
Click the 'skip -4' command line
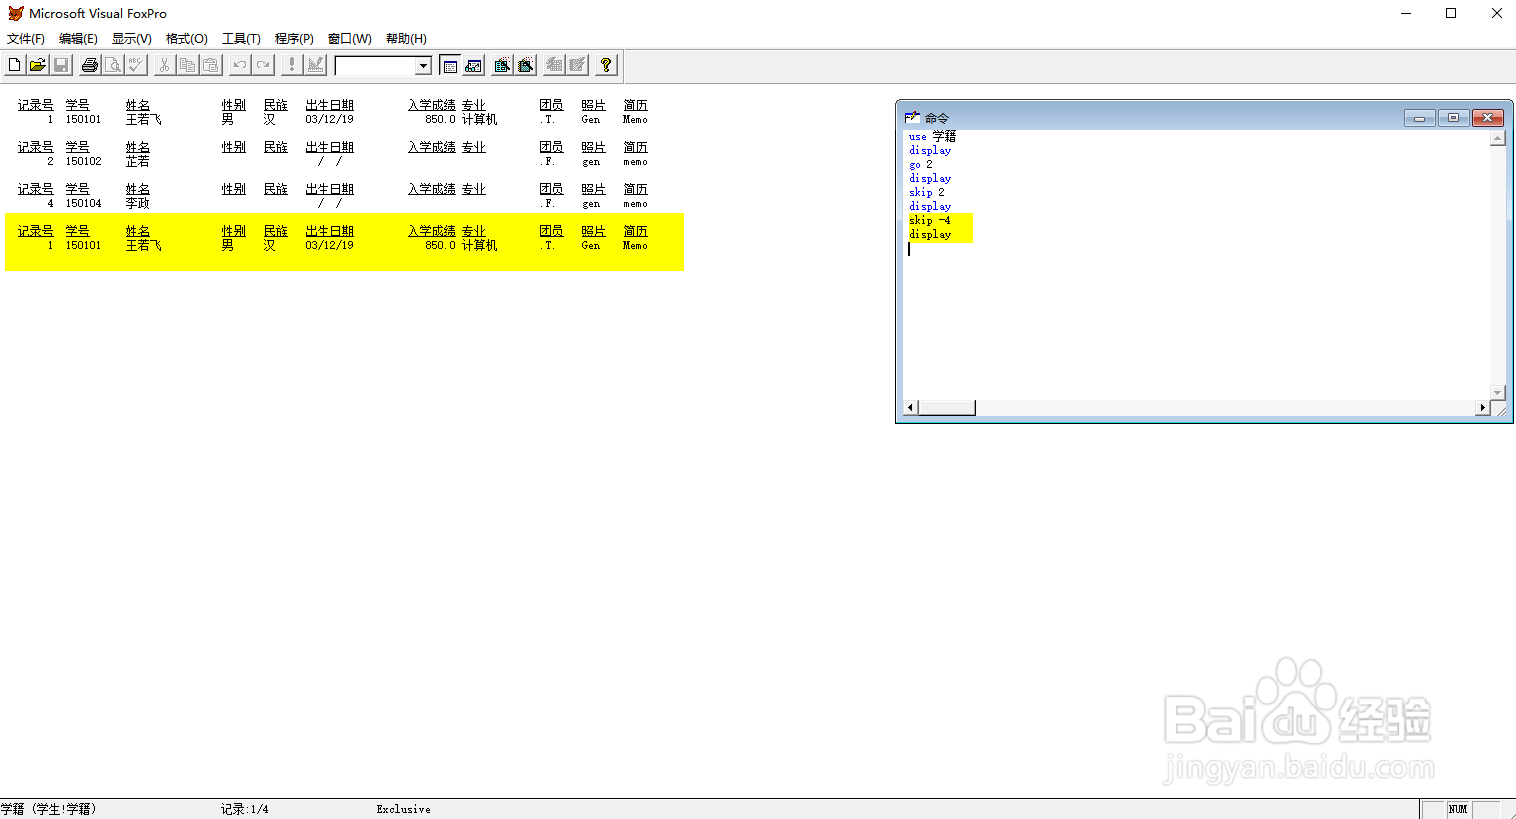click(929, 220)
